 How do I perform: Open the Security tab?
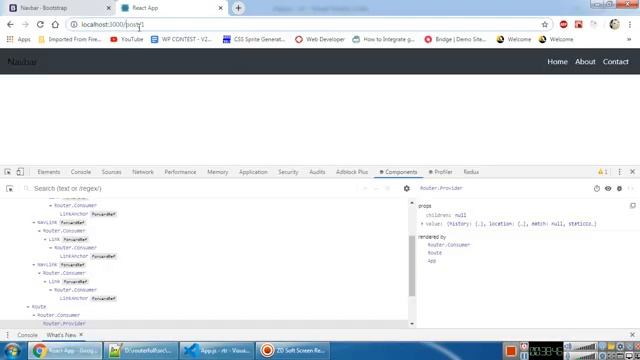[288, 172]
